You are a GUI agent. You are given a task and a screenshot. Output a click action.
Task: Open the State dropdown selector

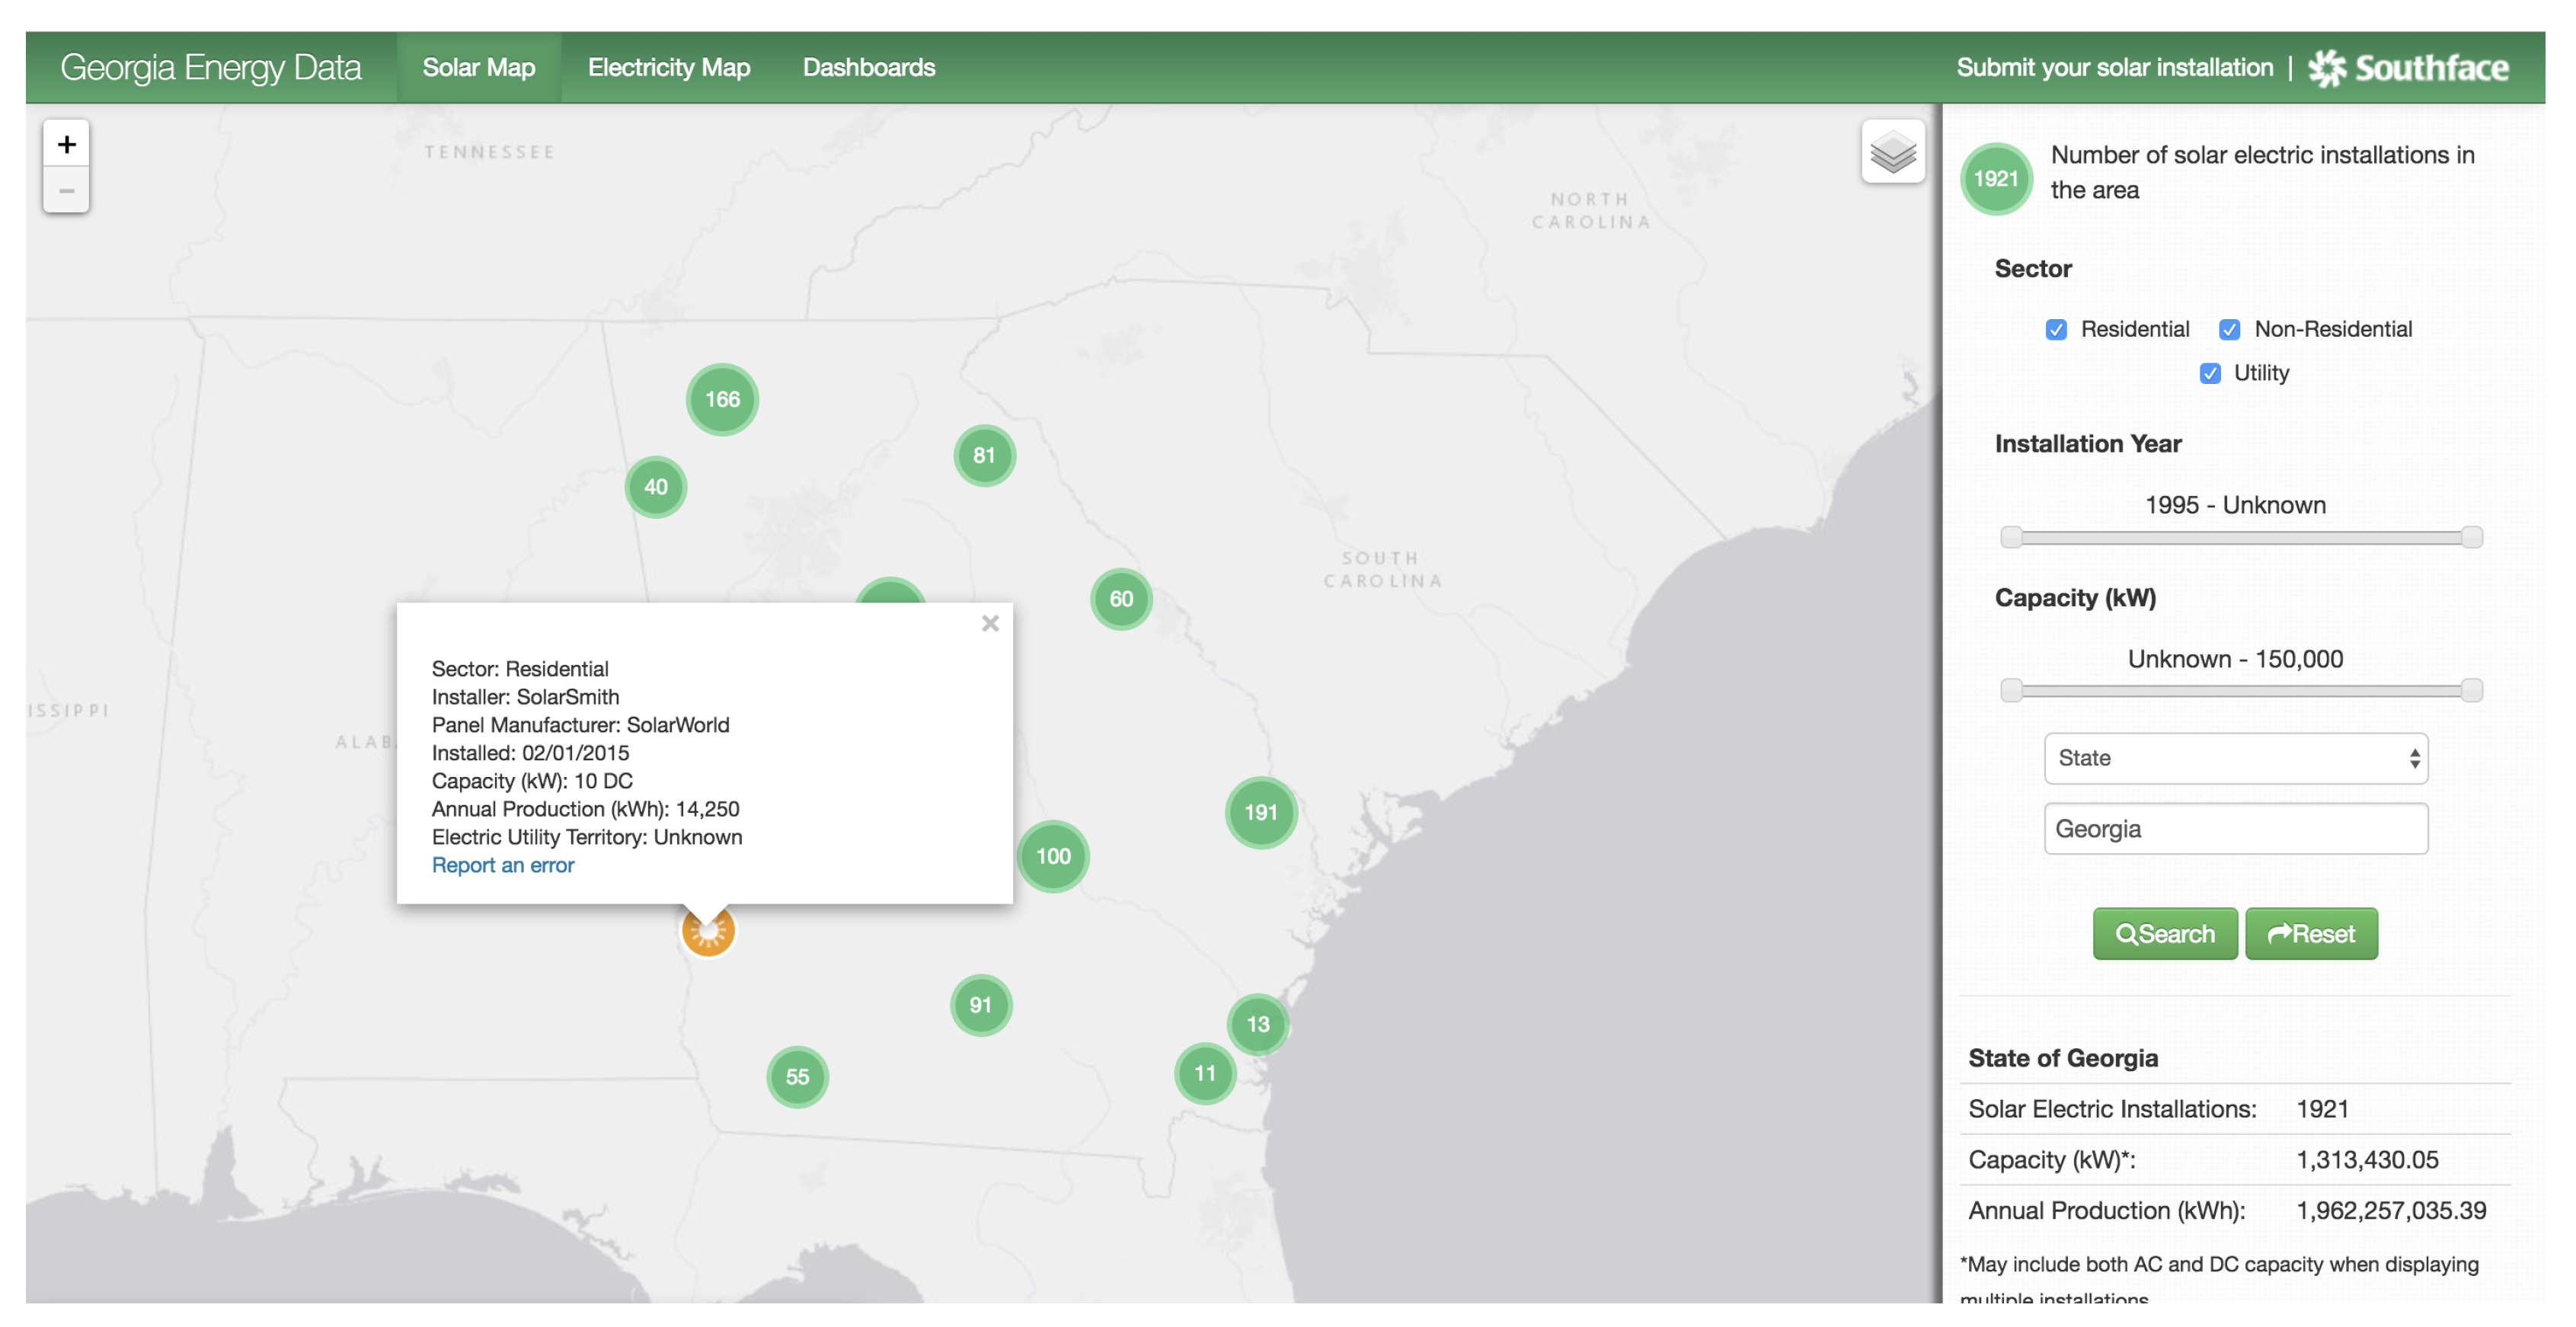coord(2235,758)
